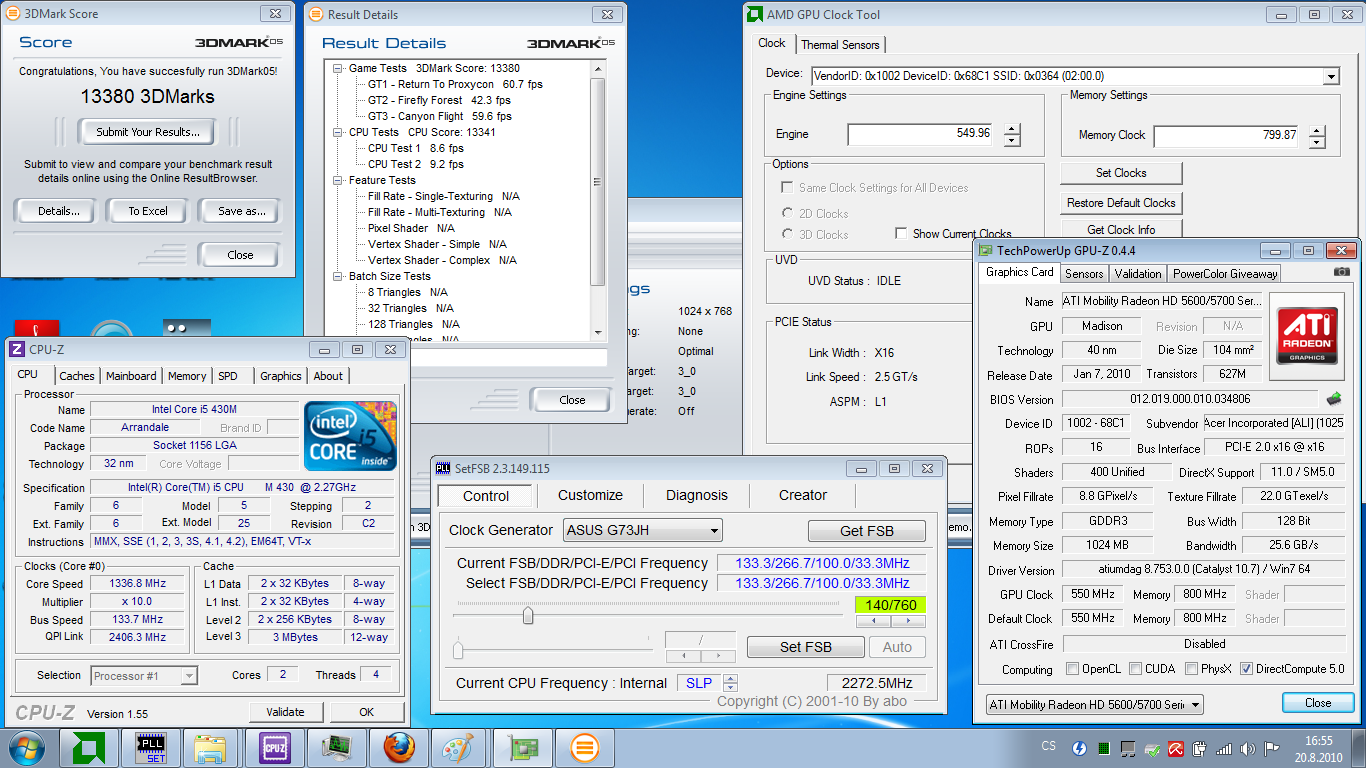Open the Clock Generator ASUS G73JH dropdown
The image size is (1366, 768).
point(642,530)
